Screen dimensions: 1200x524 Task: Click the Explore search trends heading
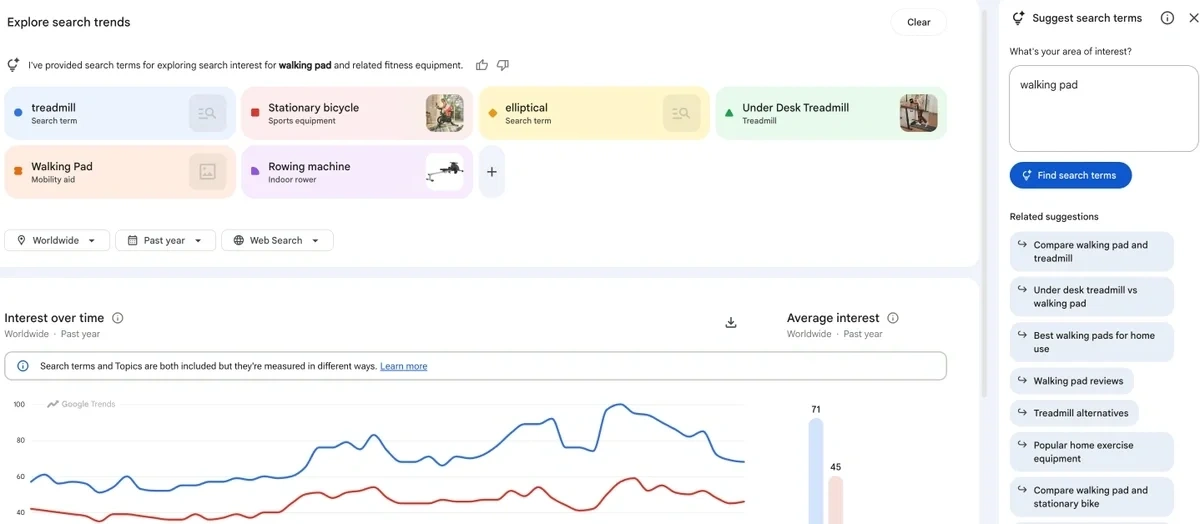[x=69, y=22]
